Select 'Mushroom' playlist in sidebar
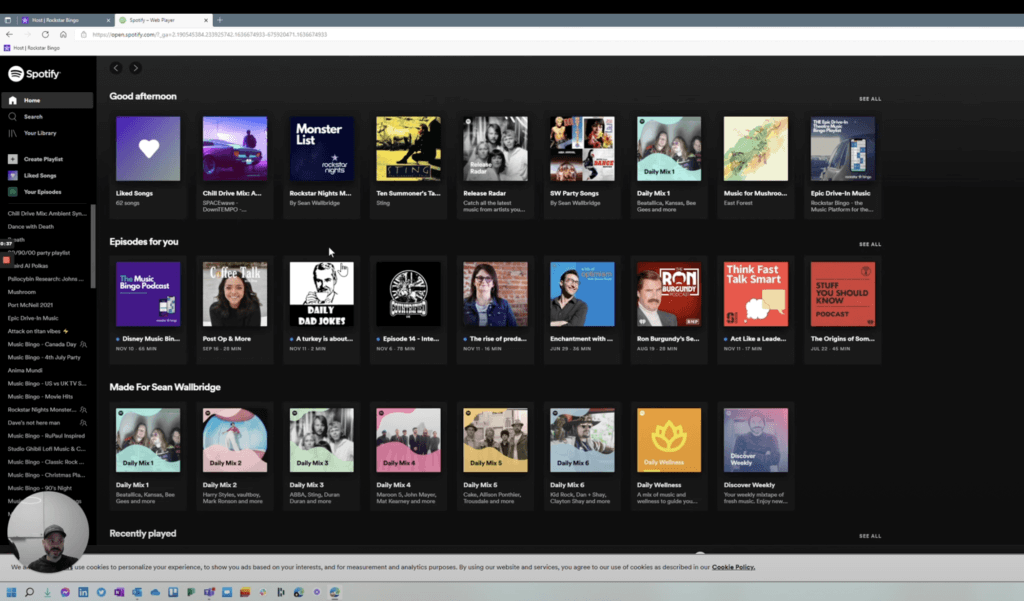Screen dimensions: 1024x601 22,292
